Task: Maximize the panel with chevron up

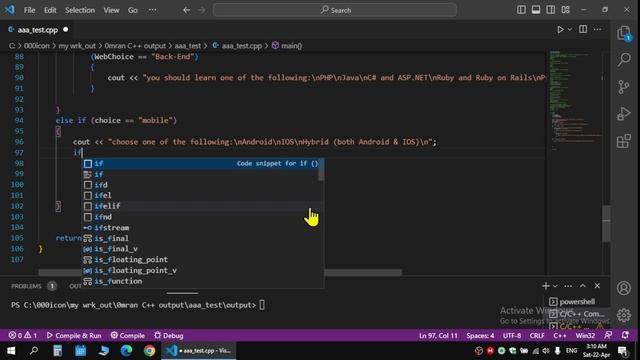Action: (583, 286)
